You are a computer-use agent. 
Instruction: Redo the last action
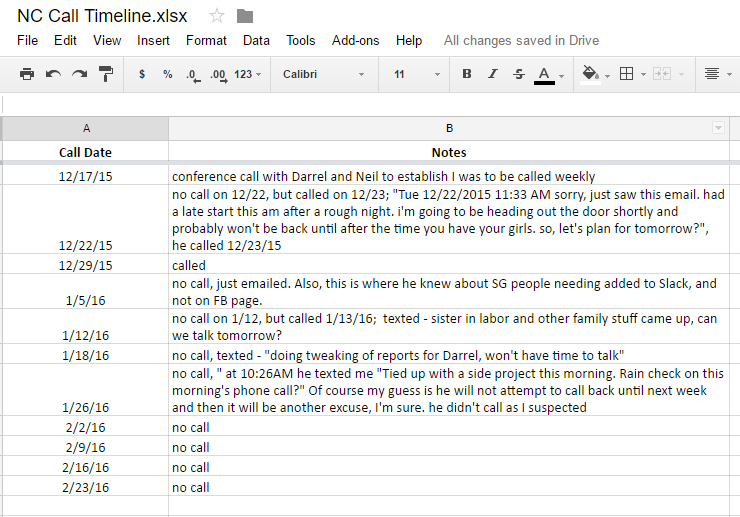[79, 74]
